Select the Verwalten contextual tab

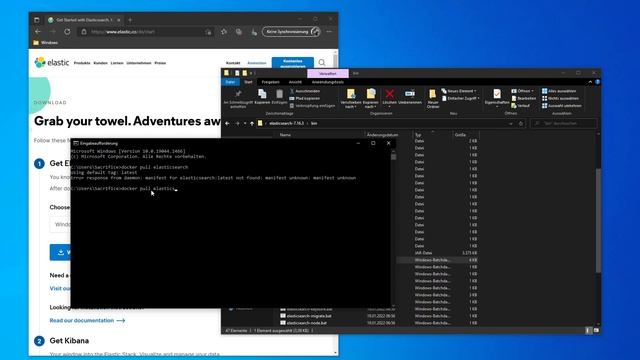coord(328,73)
